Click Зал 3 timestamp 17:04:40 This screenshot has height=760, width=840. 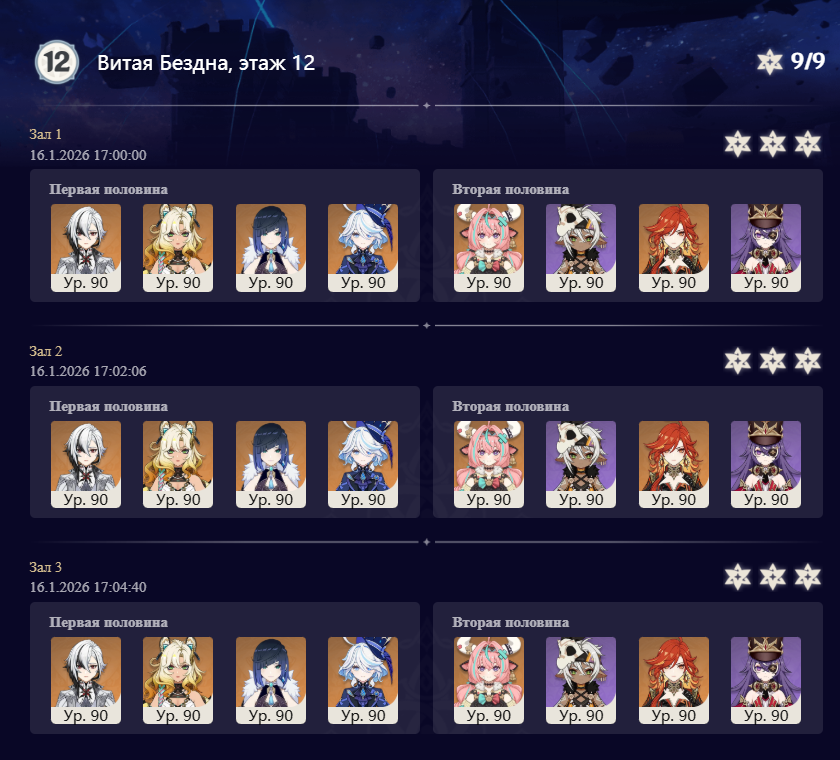pos(88,587)
